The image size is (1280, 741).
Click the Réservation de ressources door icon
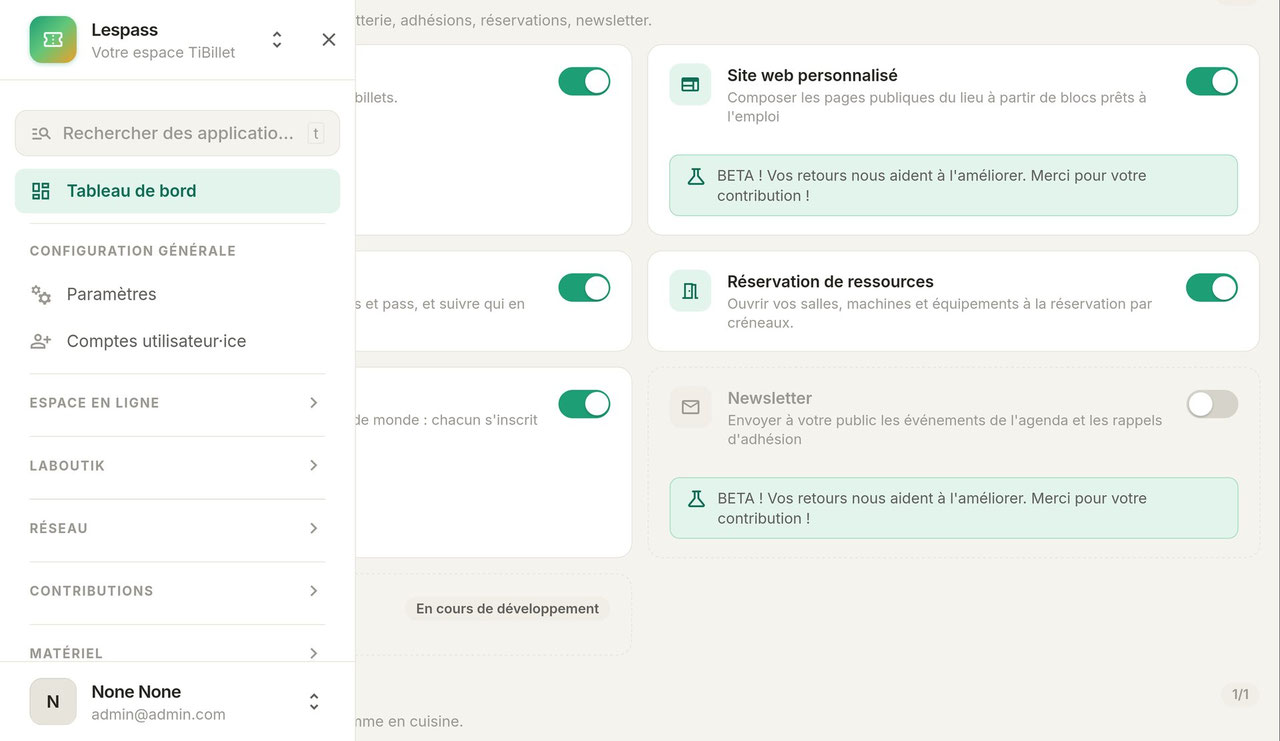click(x=690, y=291)
